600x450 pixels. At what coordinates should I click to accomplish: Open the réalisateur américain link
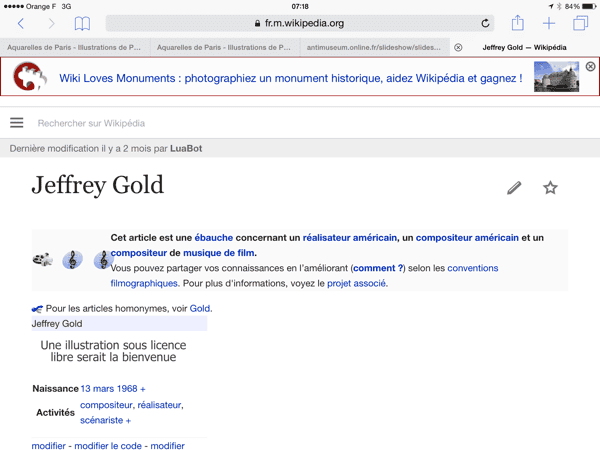click(x=350, y=238)
